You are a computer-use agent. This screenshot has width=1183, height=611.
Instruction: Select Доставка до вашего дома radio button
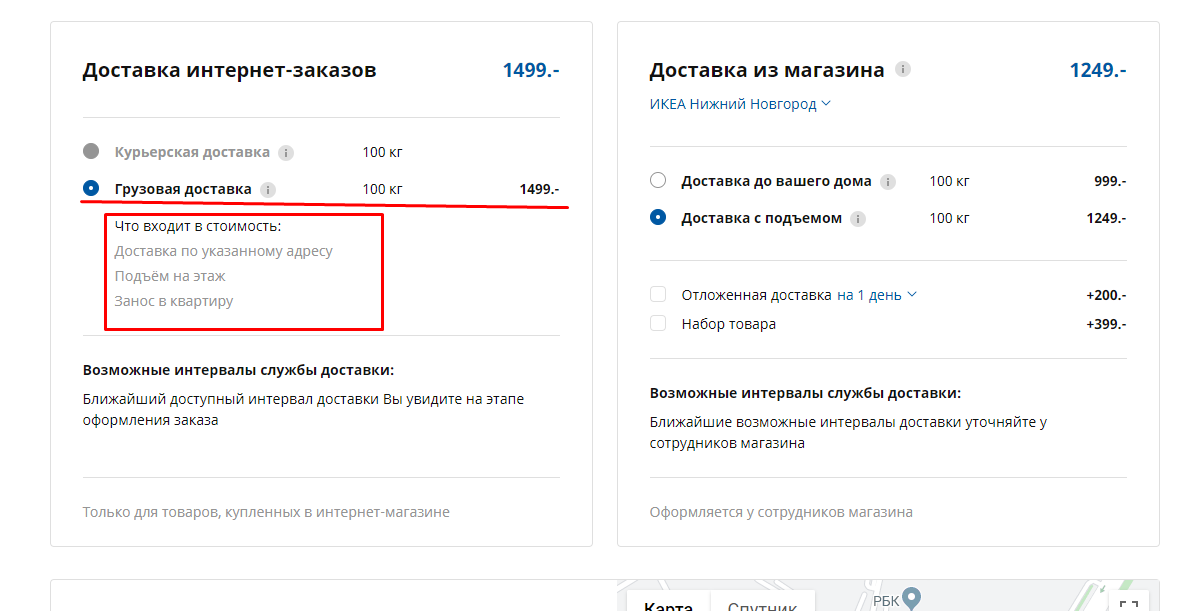(658, 181)
